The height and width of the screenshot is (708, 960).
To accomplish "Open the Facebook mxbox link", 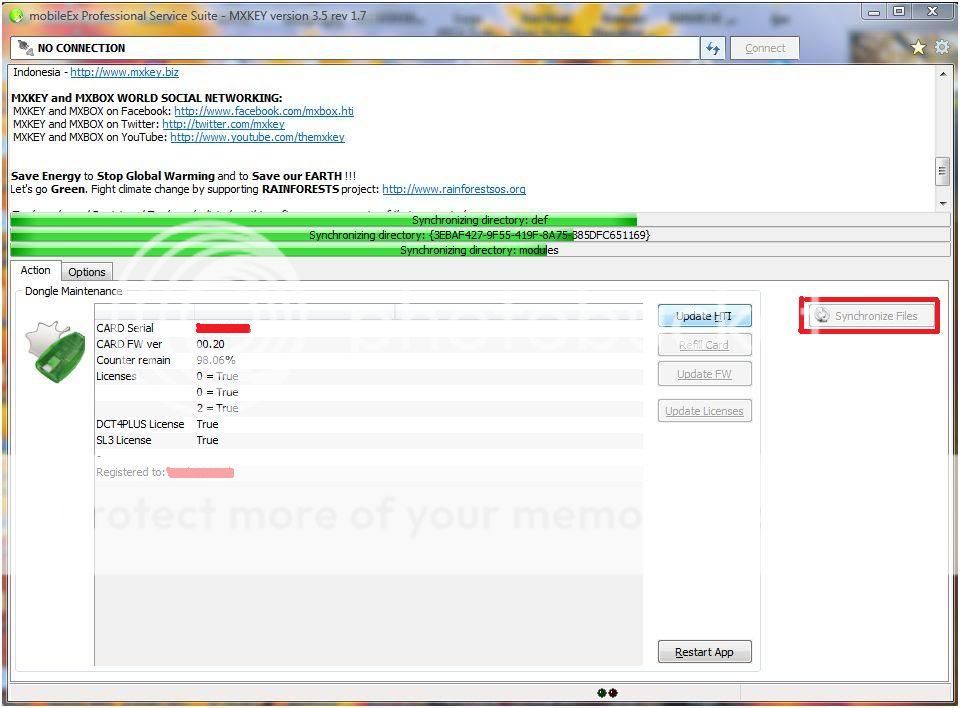I will [x=264, y=111].
